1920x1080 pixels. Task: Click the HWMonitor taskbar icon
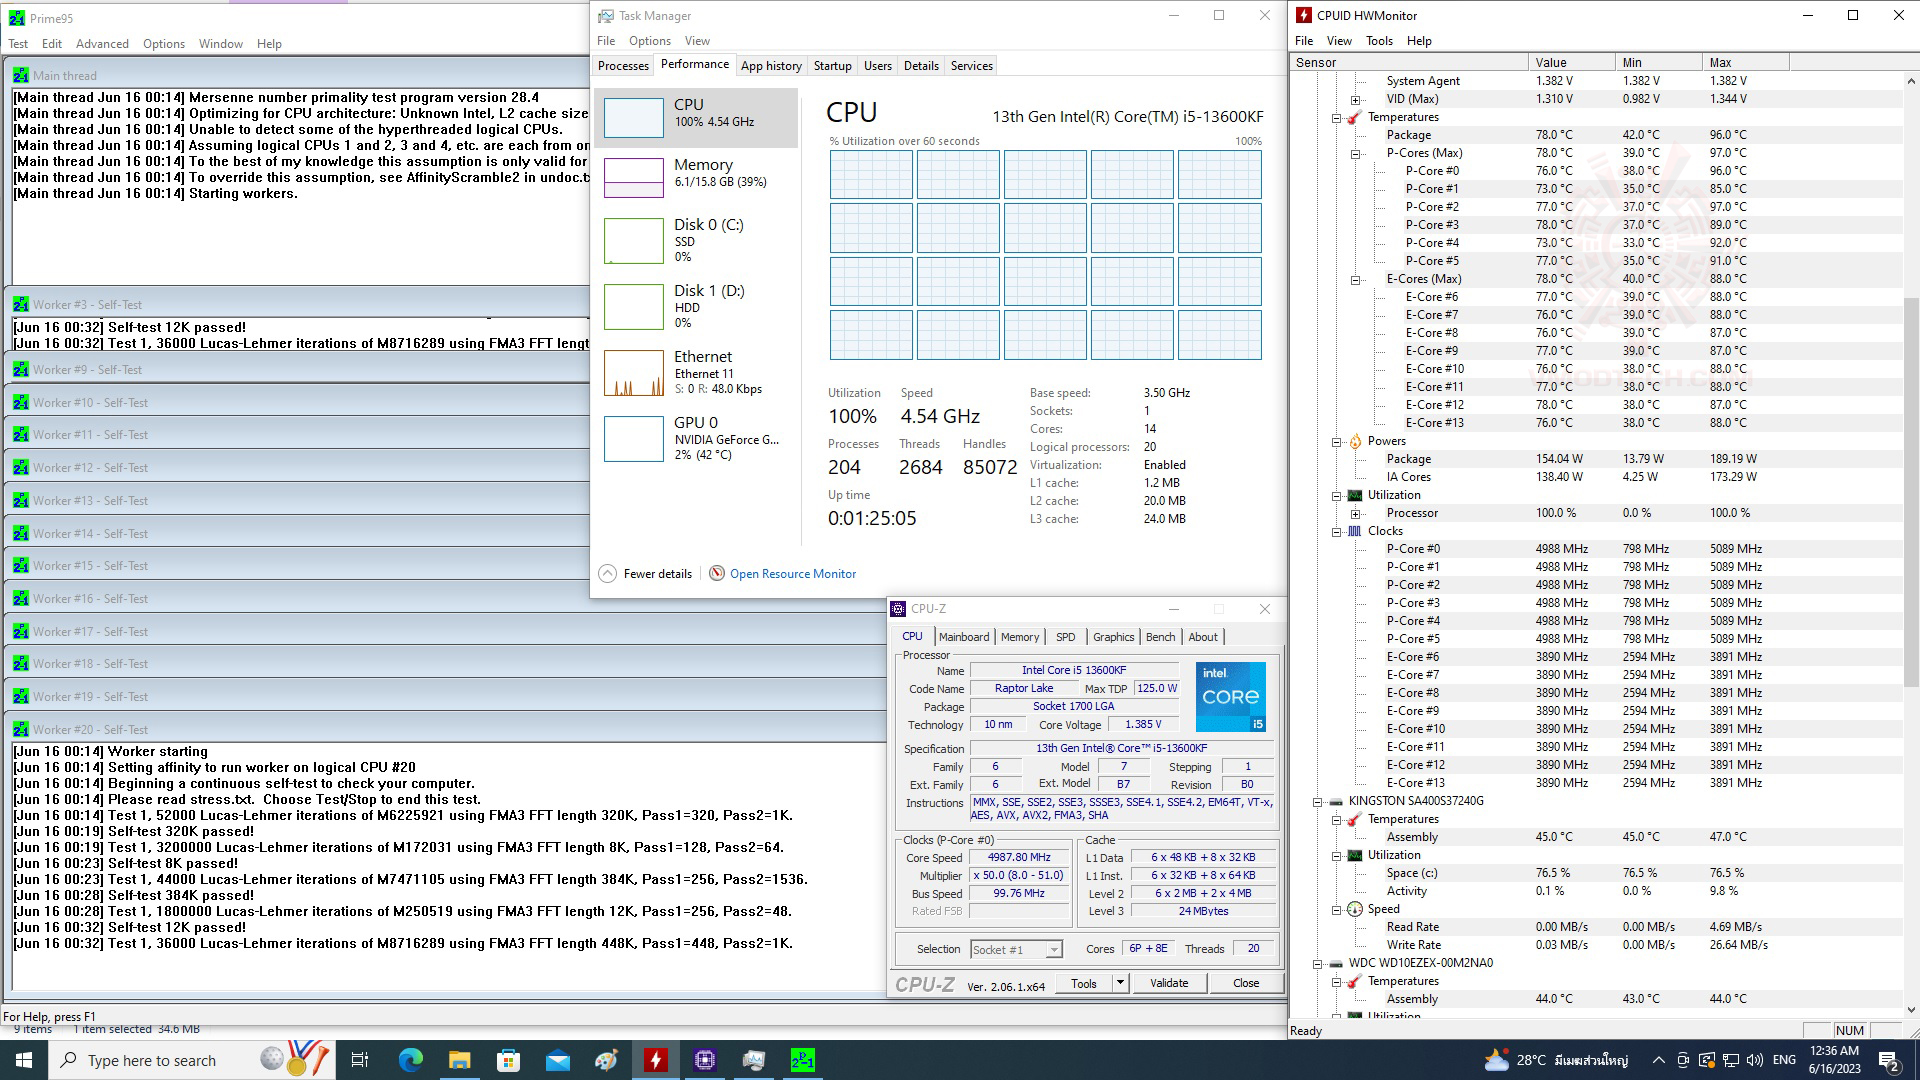click(655, 1060)
